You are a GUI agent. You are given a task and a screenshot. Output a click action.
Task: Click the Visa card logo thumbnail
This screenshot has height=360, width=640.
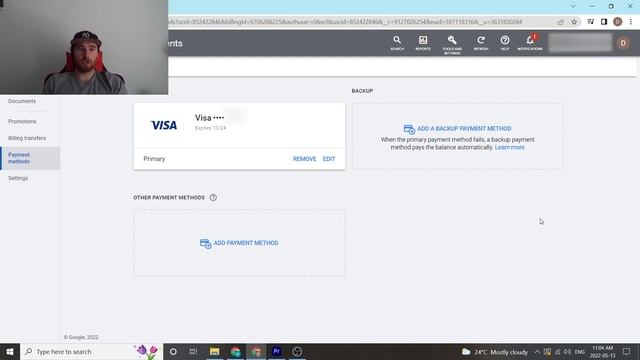(x=164, y=125)
